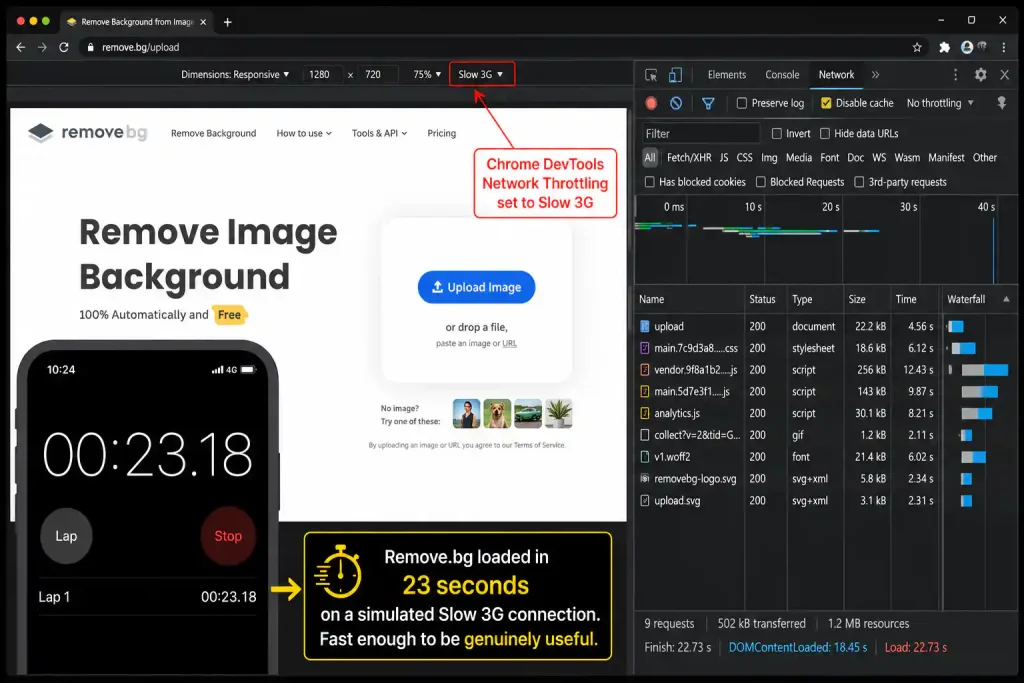Select the Network tab
1024x683 pixels.
pos(836,75)
